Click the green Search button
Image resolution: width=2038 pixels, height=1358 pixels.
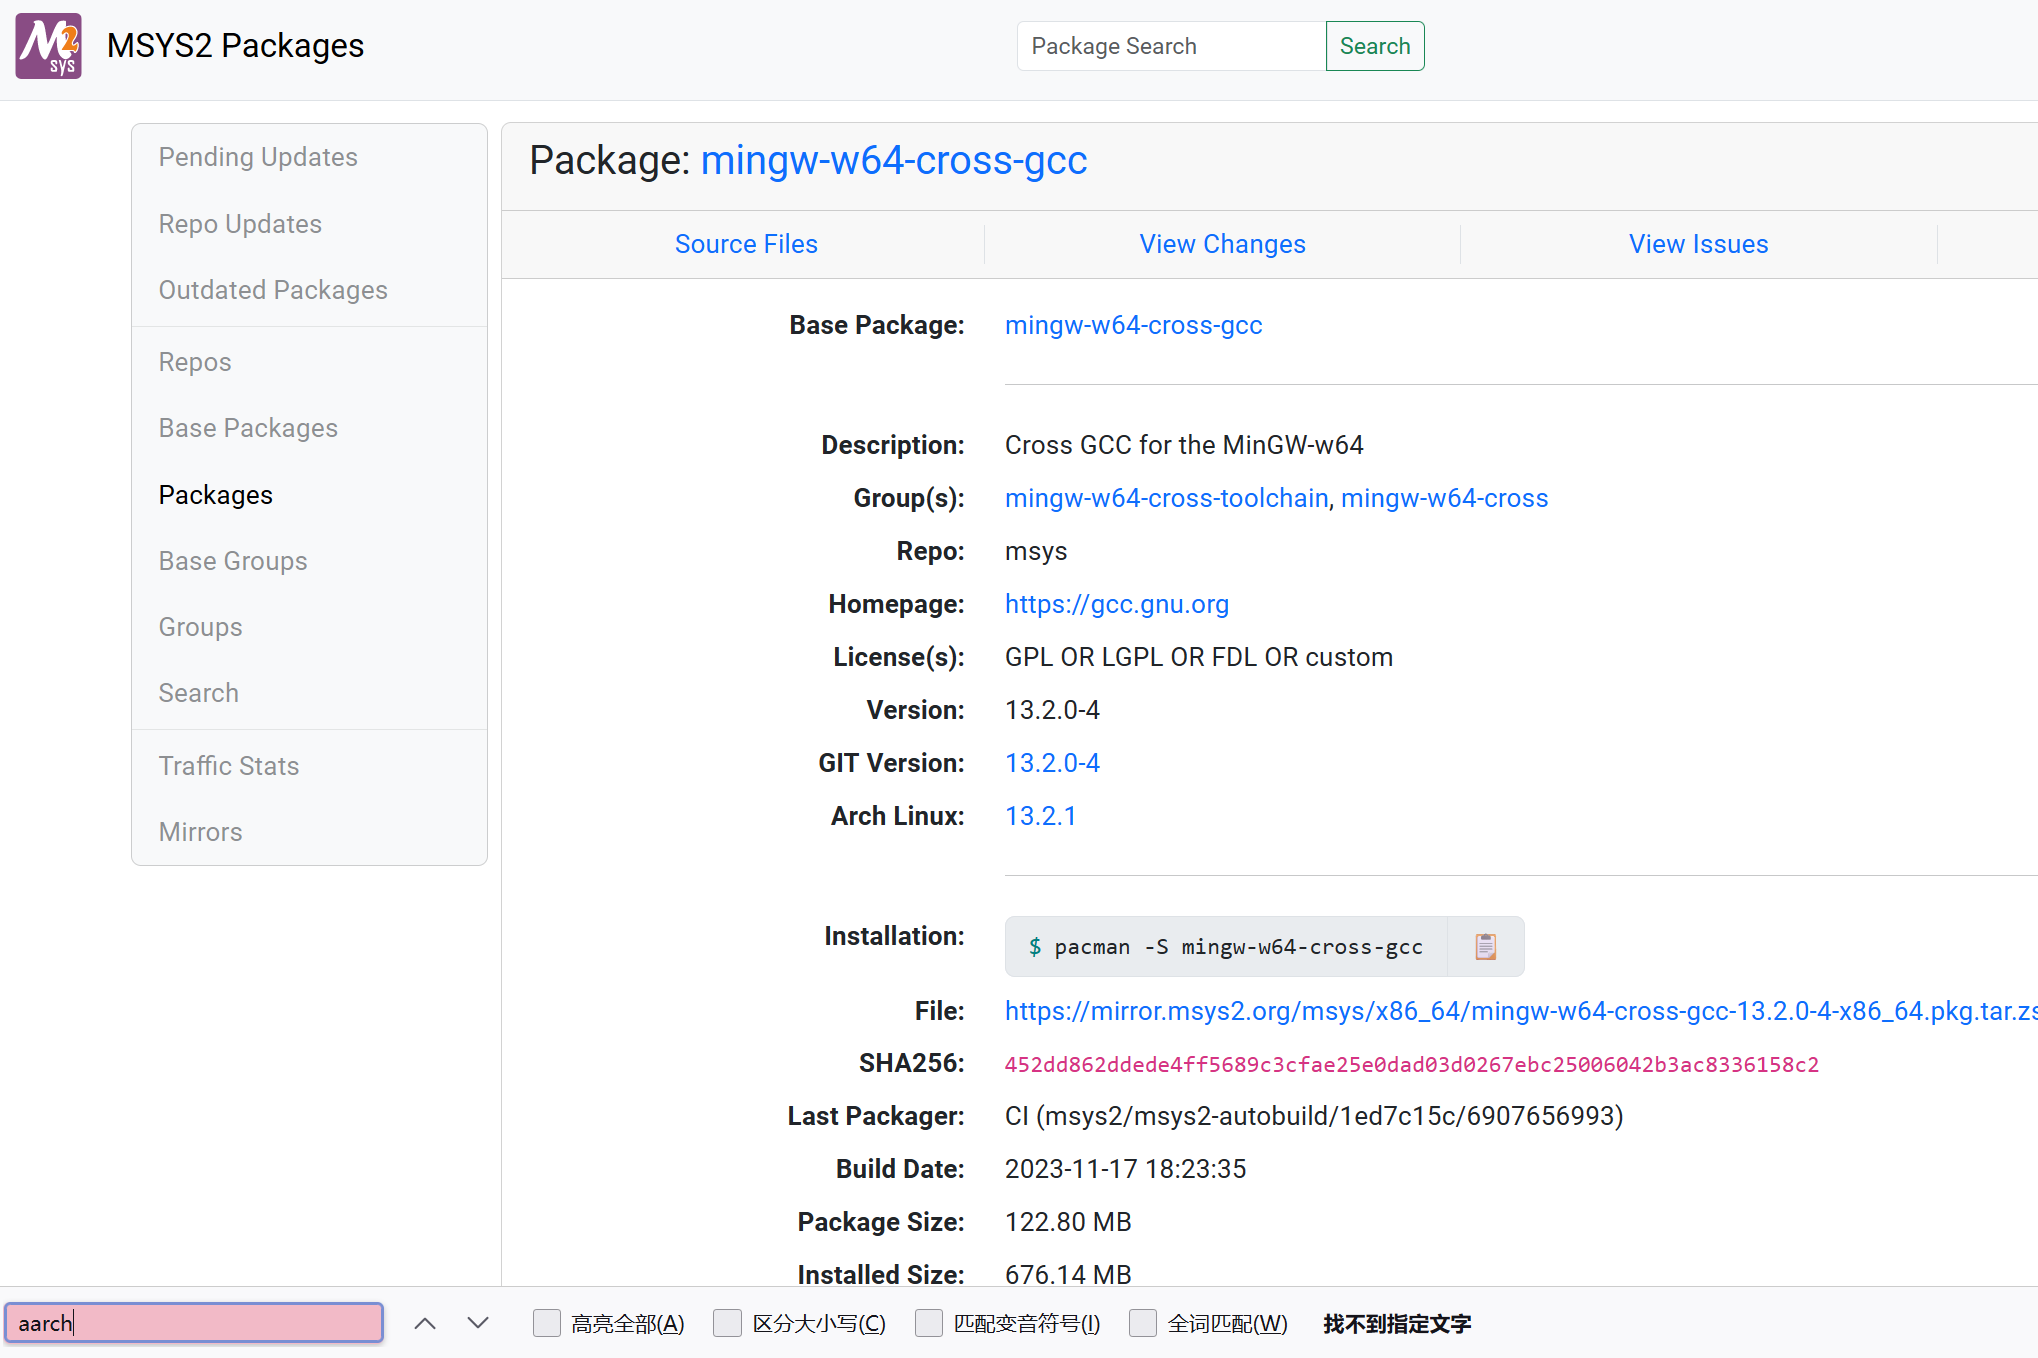coord(1374,46)
